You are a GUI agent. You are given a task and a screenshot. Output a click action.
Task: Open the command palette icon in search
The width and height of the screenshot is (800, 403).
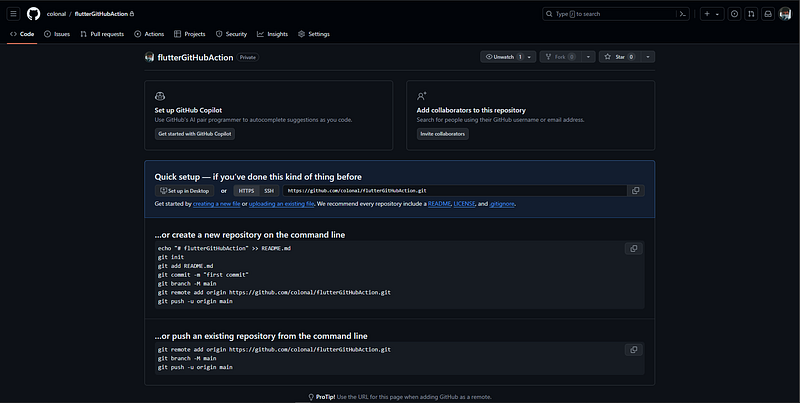pos(683,14)
